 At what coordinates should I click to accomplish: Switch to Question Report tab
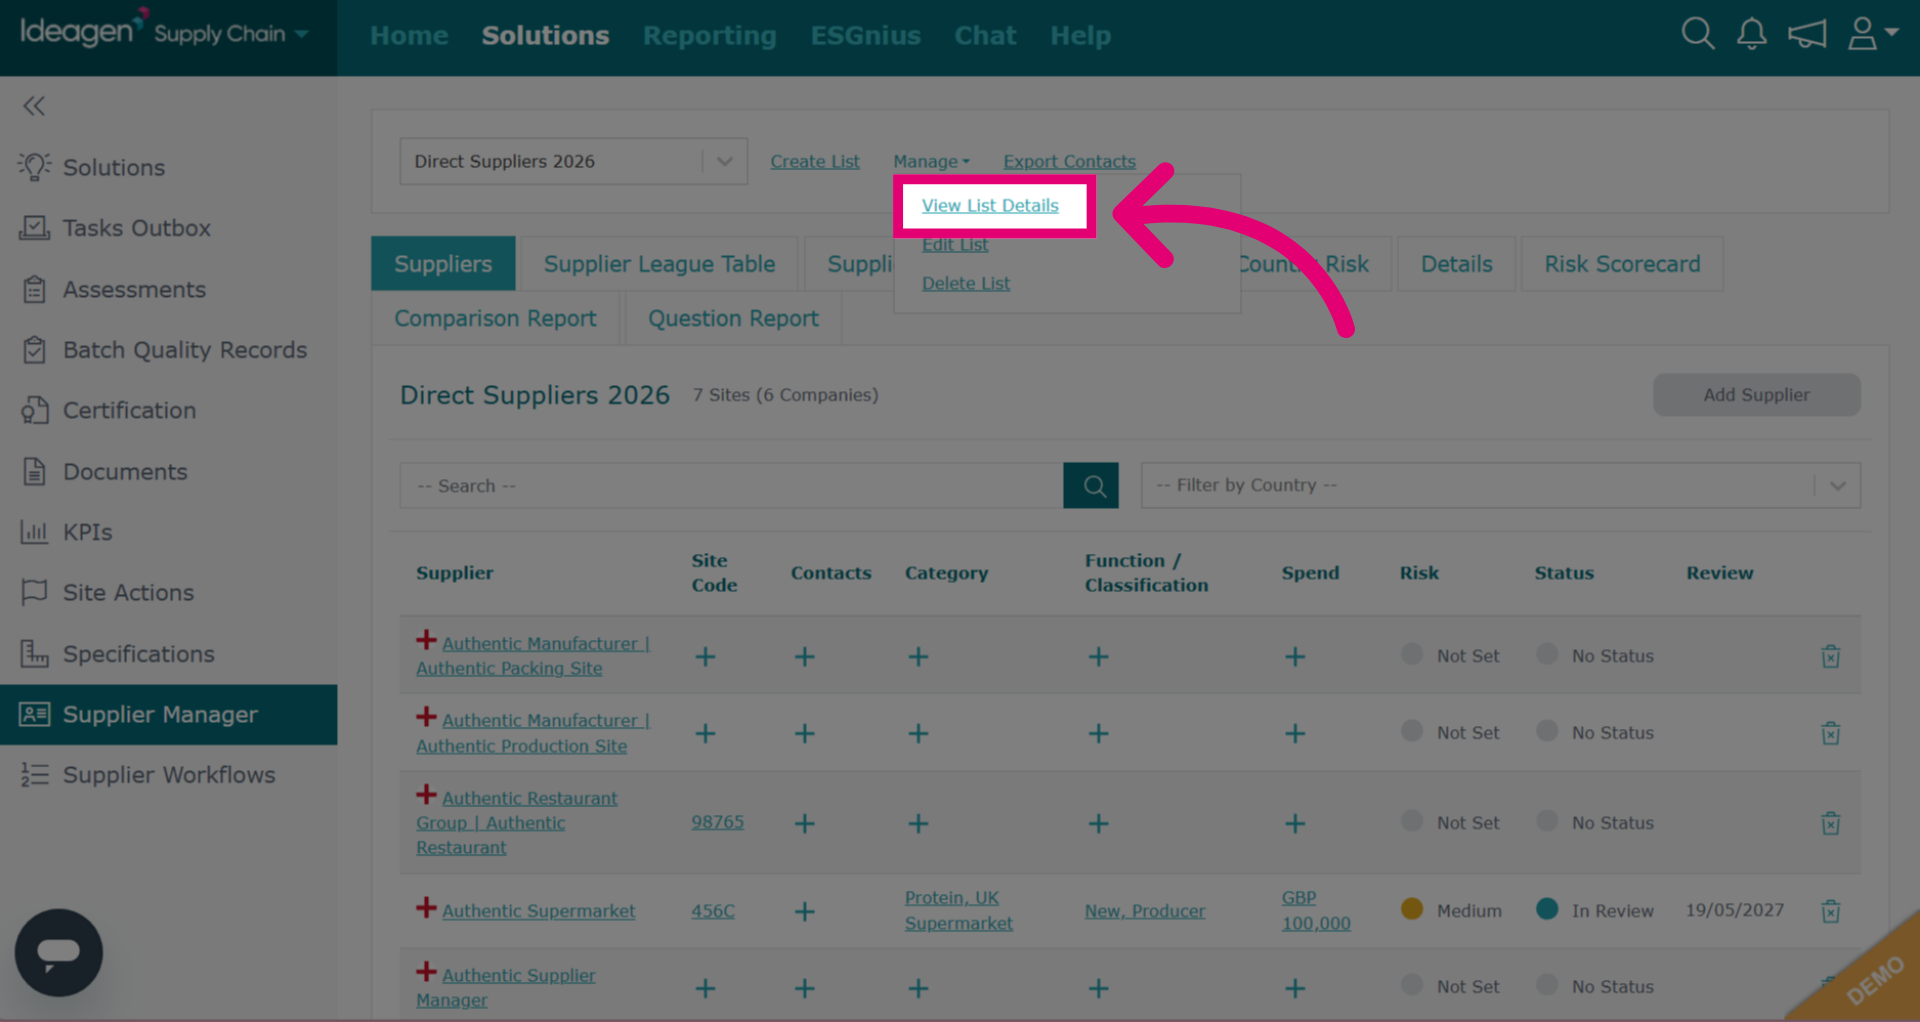pos(733,318)
